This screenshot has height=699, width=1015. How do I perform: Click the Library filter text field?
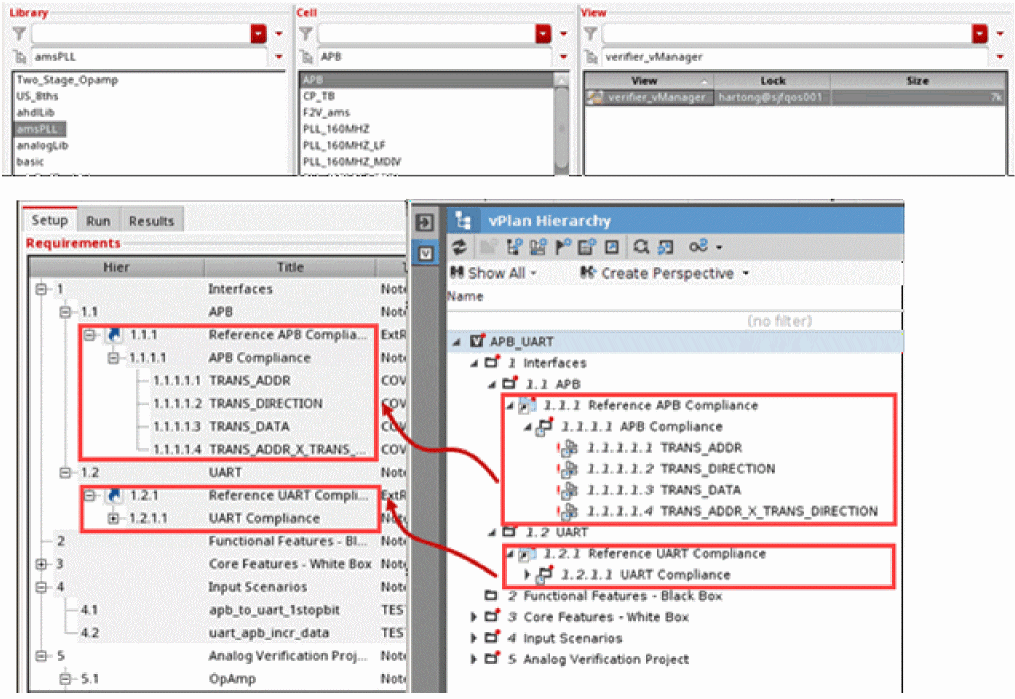[x=141, y=34]
